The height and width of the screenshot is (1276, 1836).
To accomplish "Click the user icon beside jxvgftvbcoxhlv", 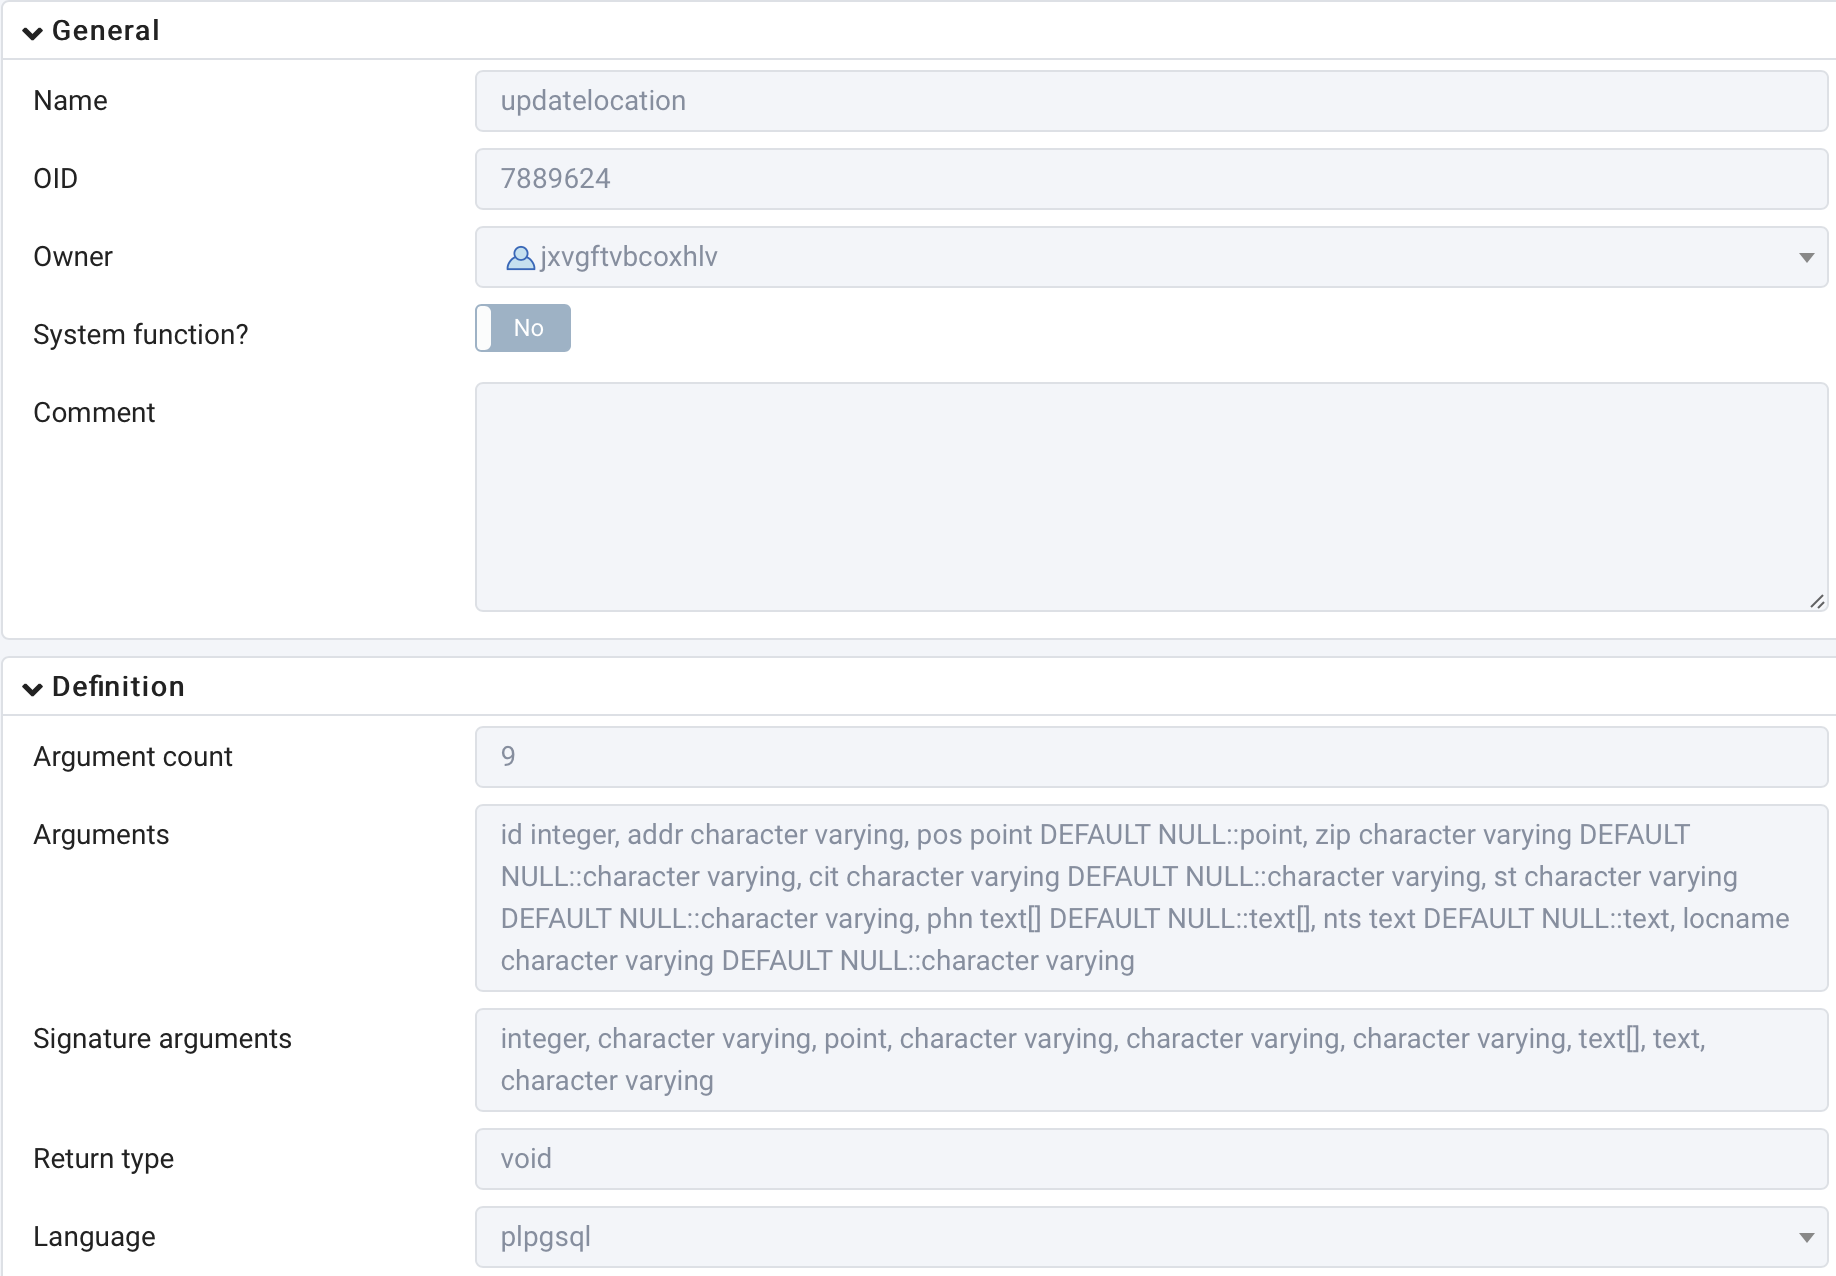I will pyautogui.click(x=520, y=258).
